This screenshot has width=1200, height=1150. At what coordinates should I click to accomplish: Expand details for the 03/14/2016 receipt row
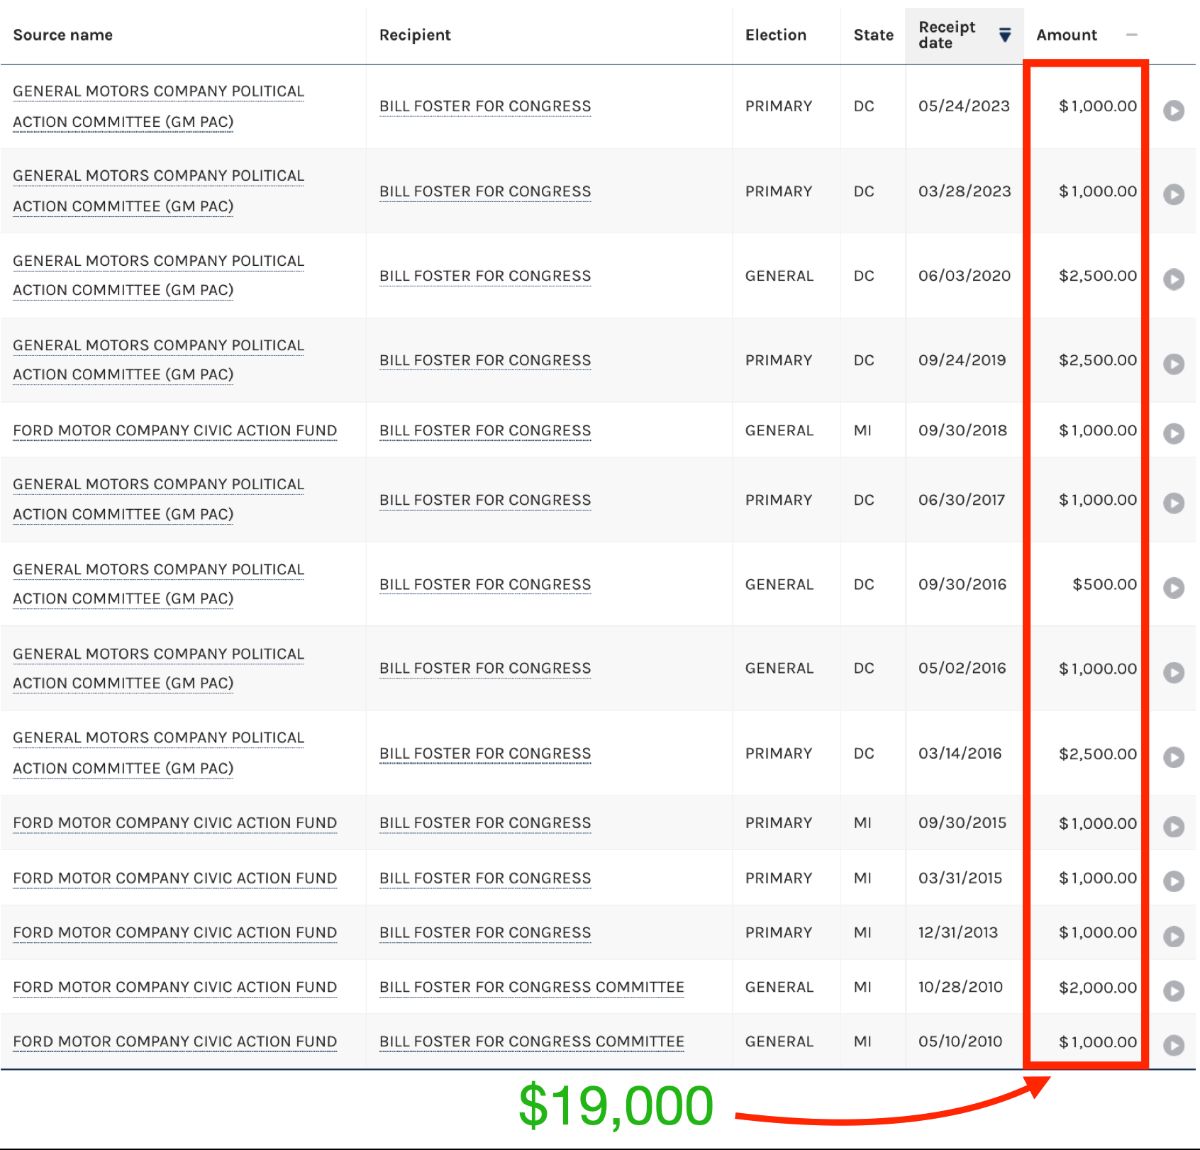pos(1174,757)
